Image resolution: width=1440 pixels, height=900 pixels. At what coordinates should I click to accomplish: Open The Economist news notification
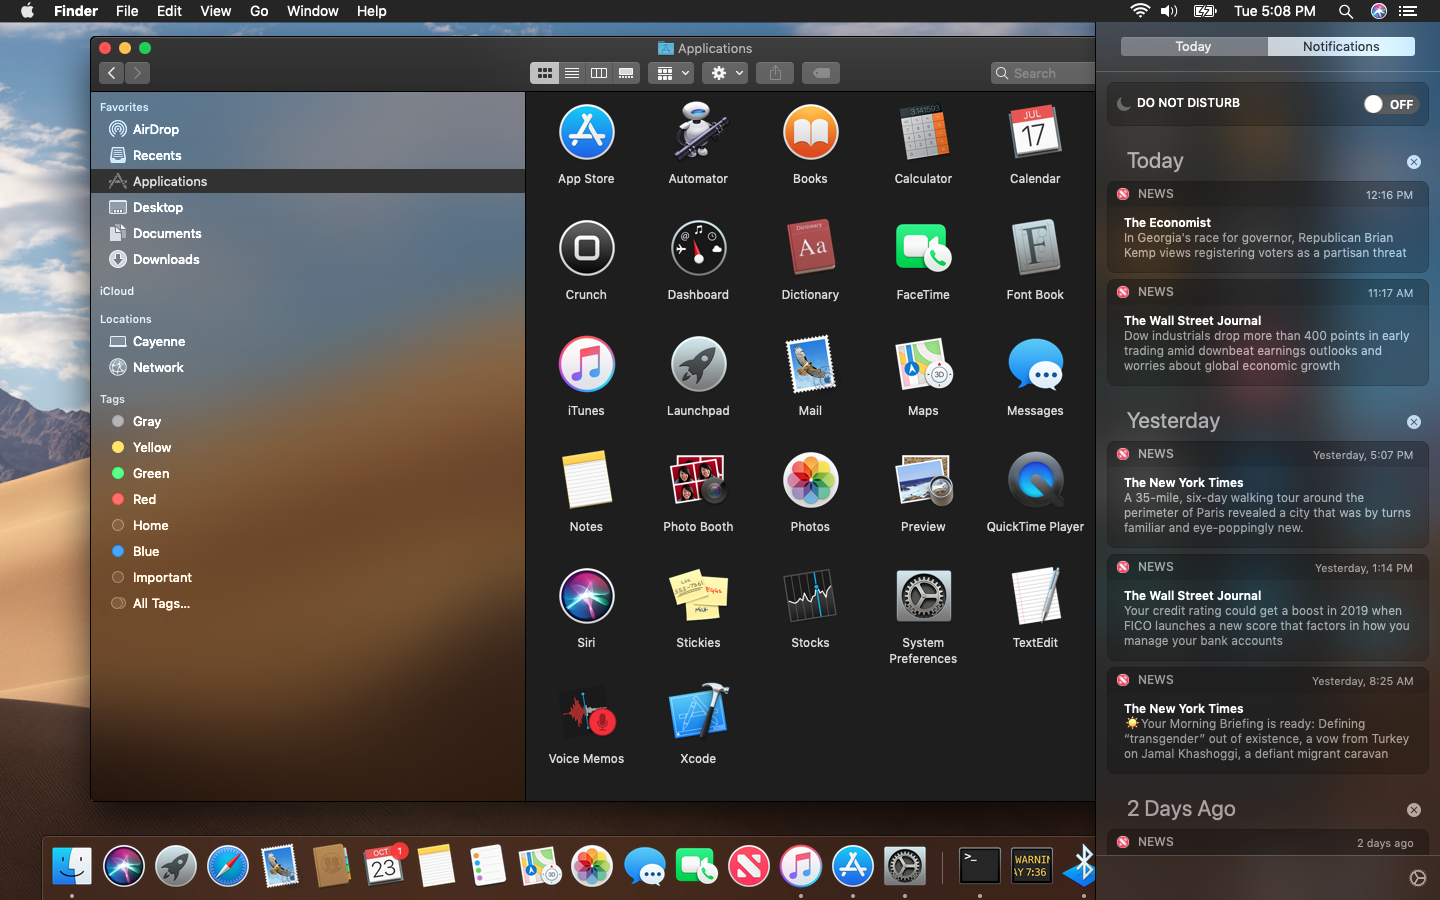click(1267, 228)
